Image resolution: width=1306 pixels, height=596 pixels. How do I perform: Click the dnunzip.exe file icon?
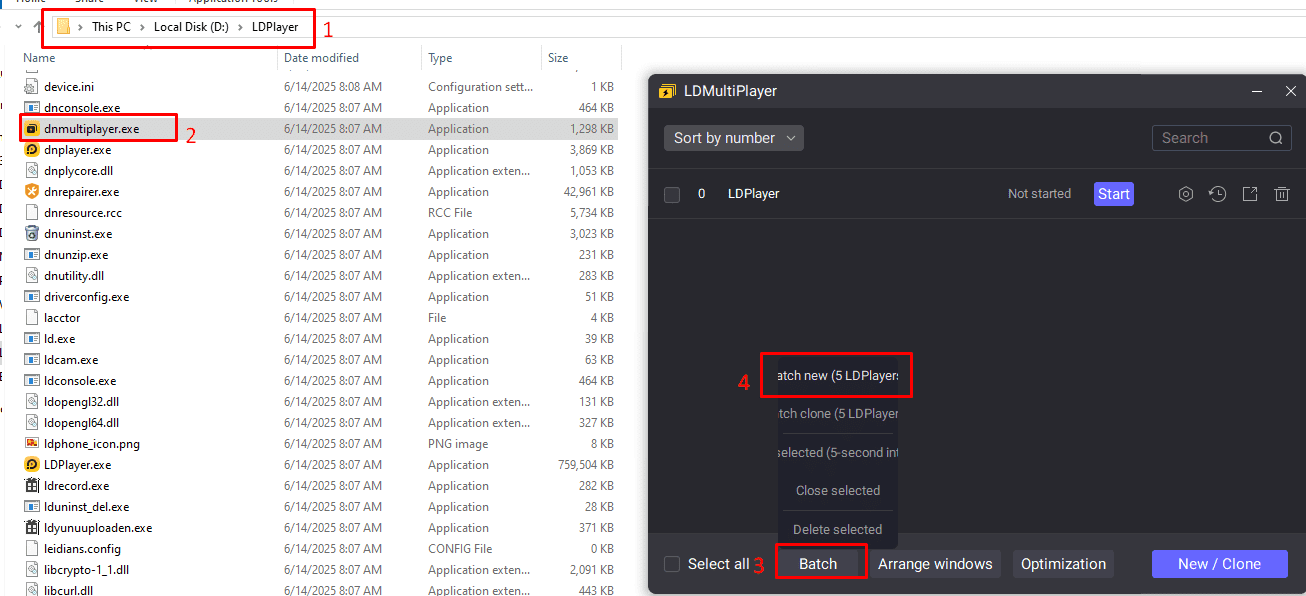click(32, 255)
